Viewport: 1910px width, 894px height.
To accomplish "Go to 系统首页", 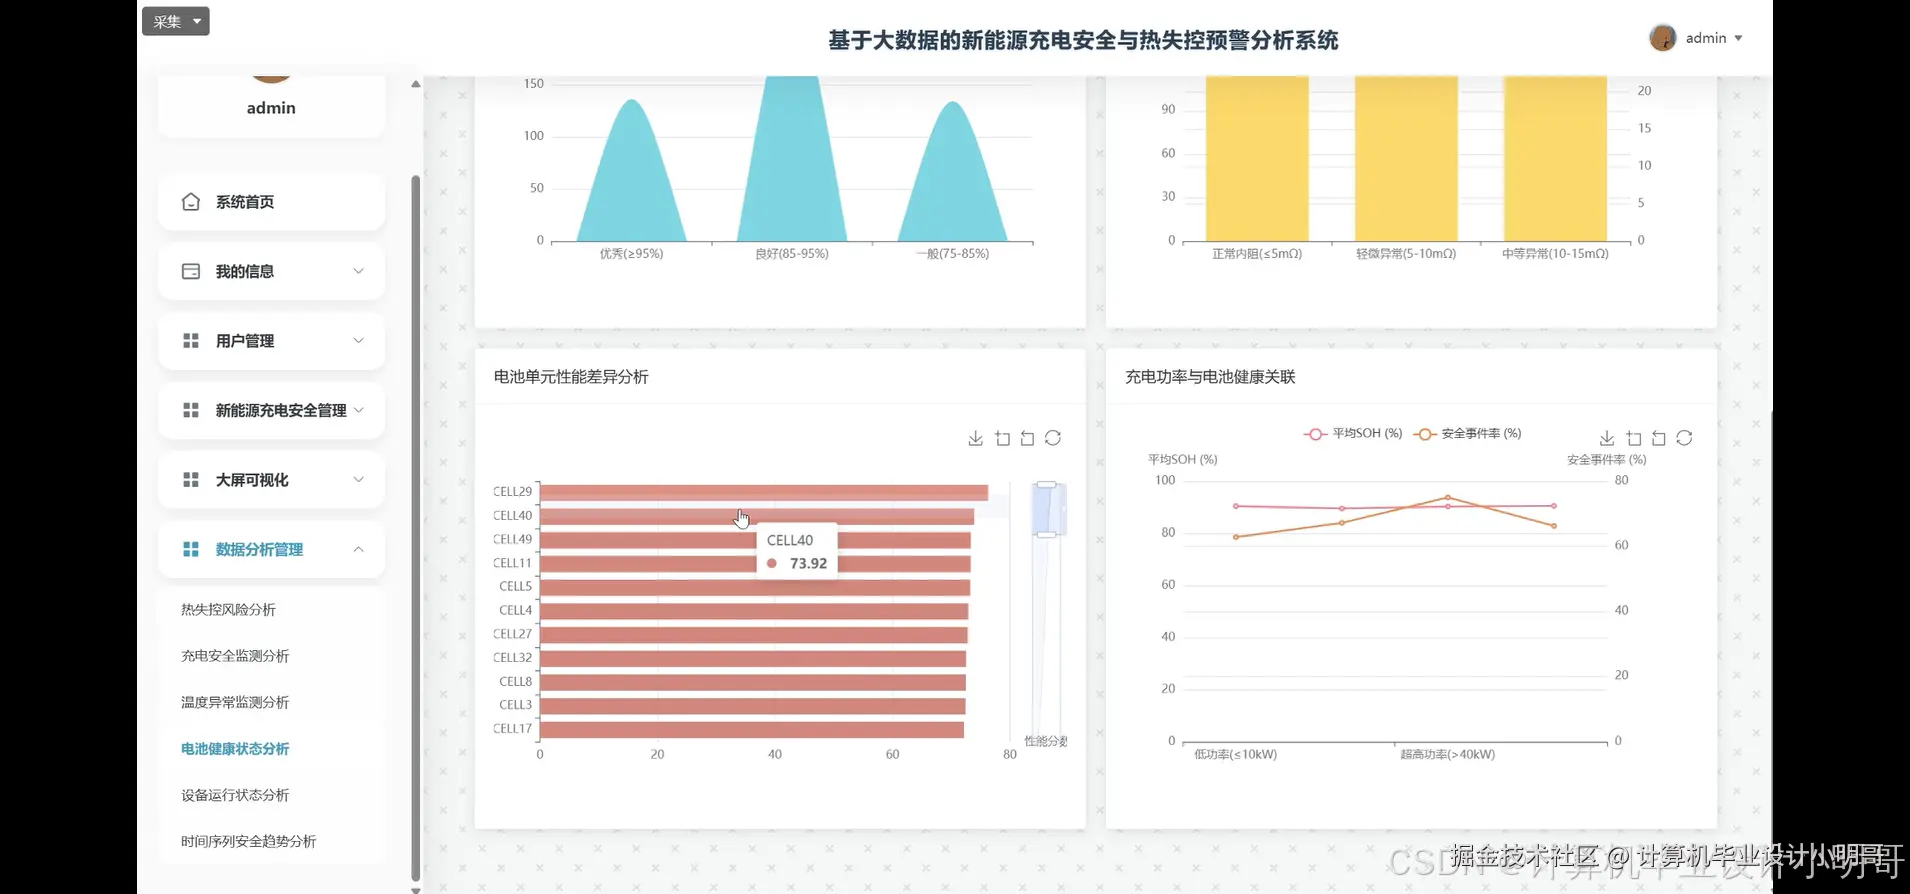I will tap(271, 202).
